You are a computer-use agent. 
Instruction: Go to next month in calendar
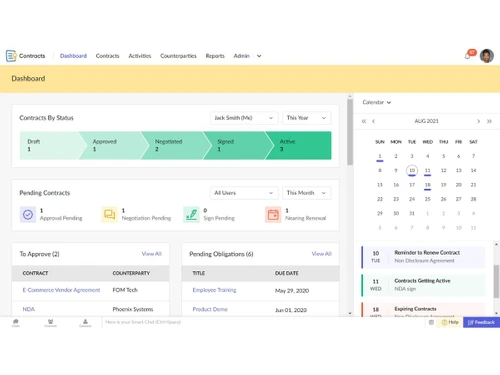click(479, 121)
